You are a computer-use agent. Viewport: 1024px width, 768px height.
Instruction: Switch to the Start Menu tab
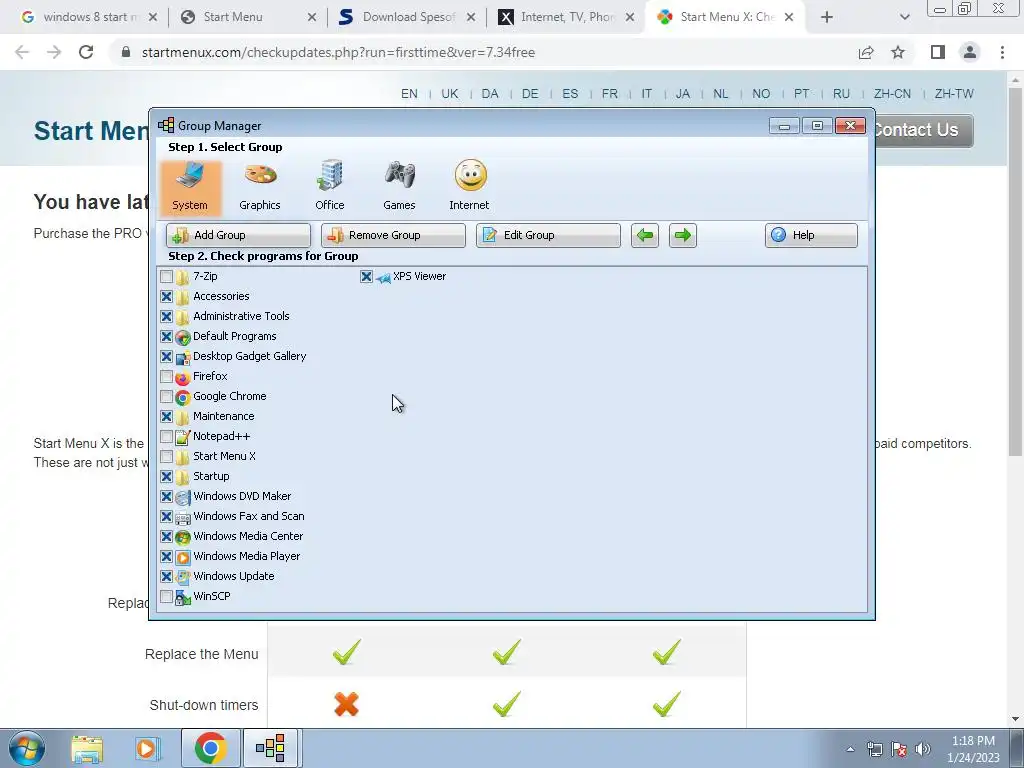tap(248, 17)
